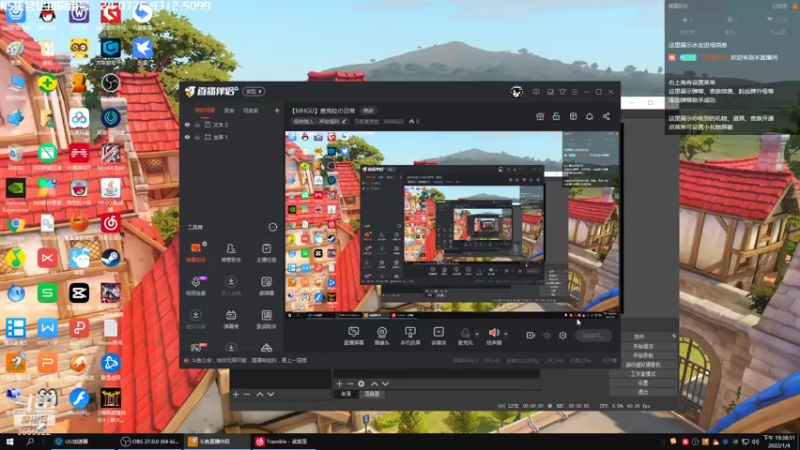Image resolution: width=800 pixels, height=450 pixels.
Task: Add 多媒体 media source
Action: click(438, 336)
